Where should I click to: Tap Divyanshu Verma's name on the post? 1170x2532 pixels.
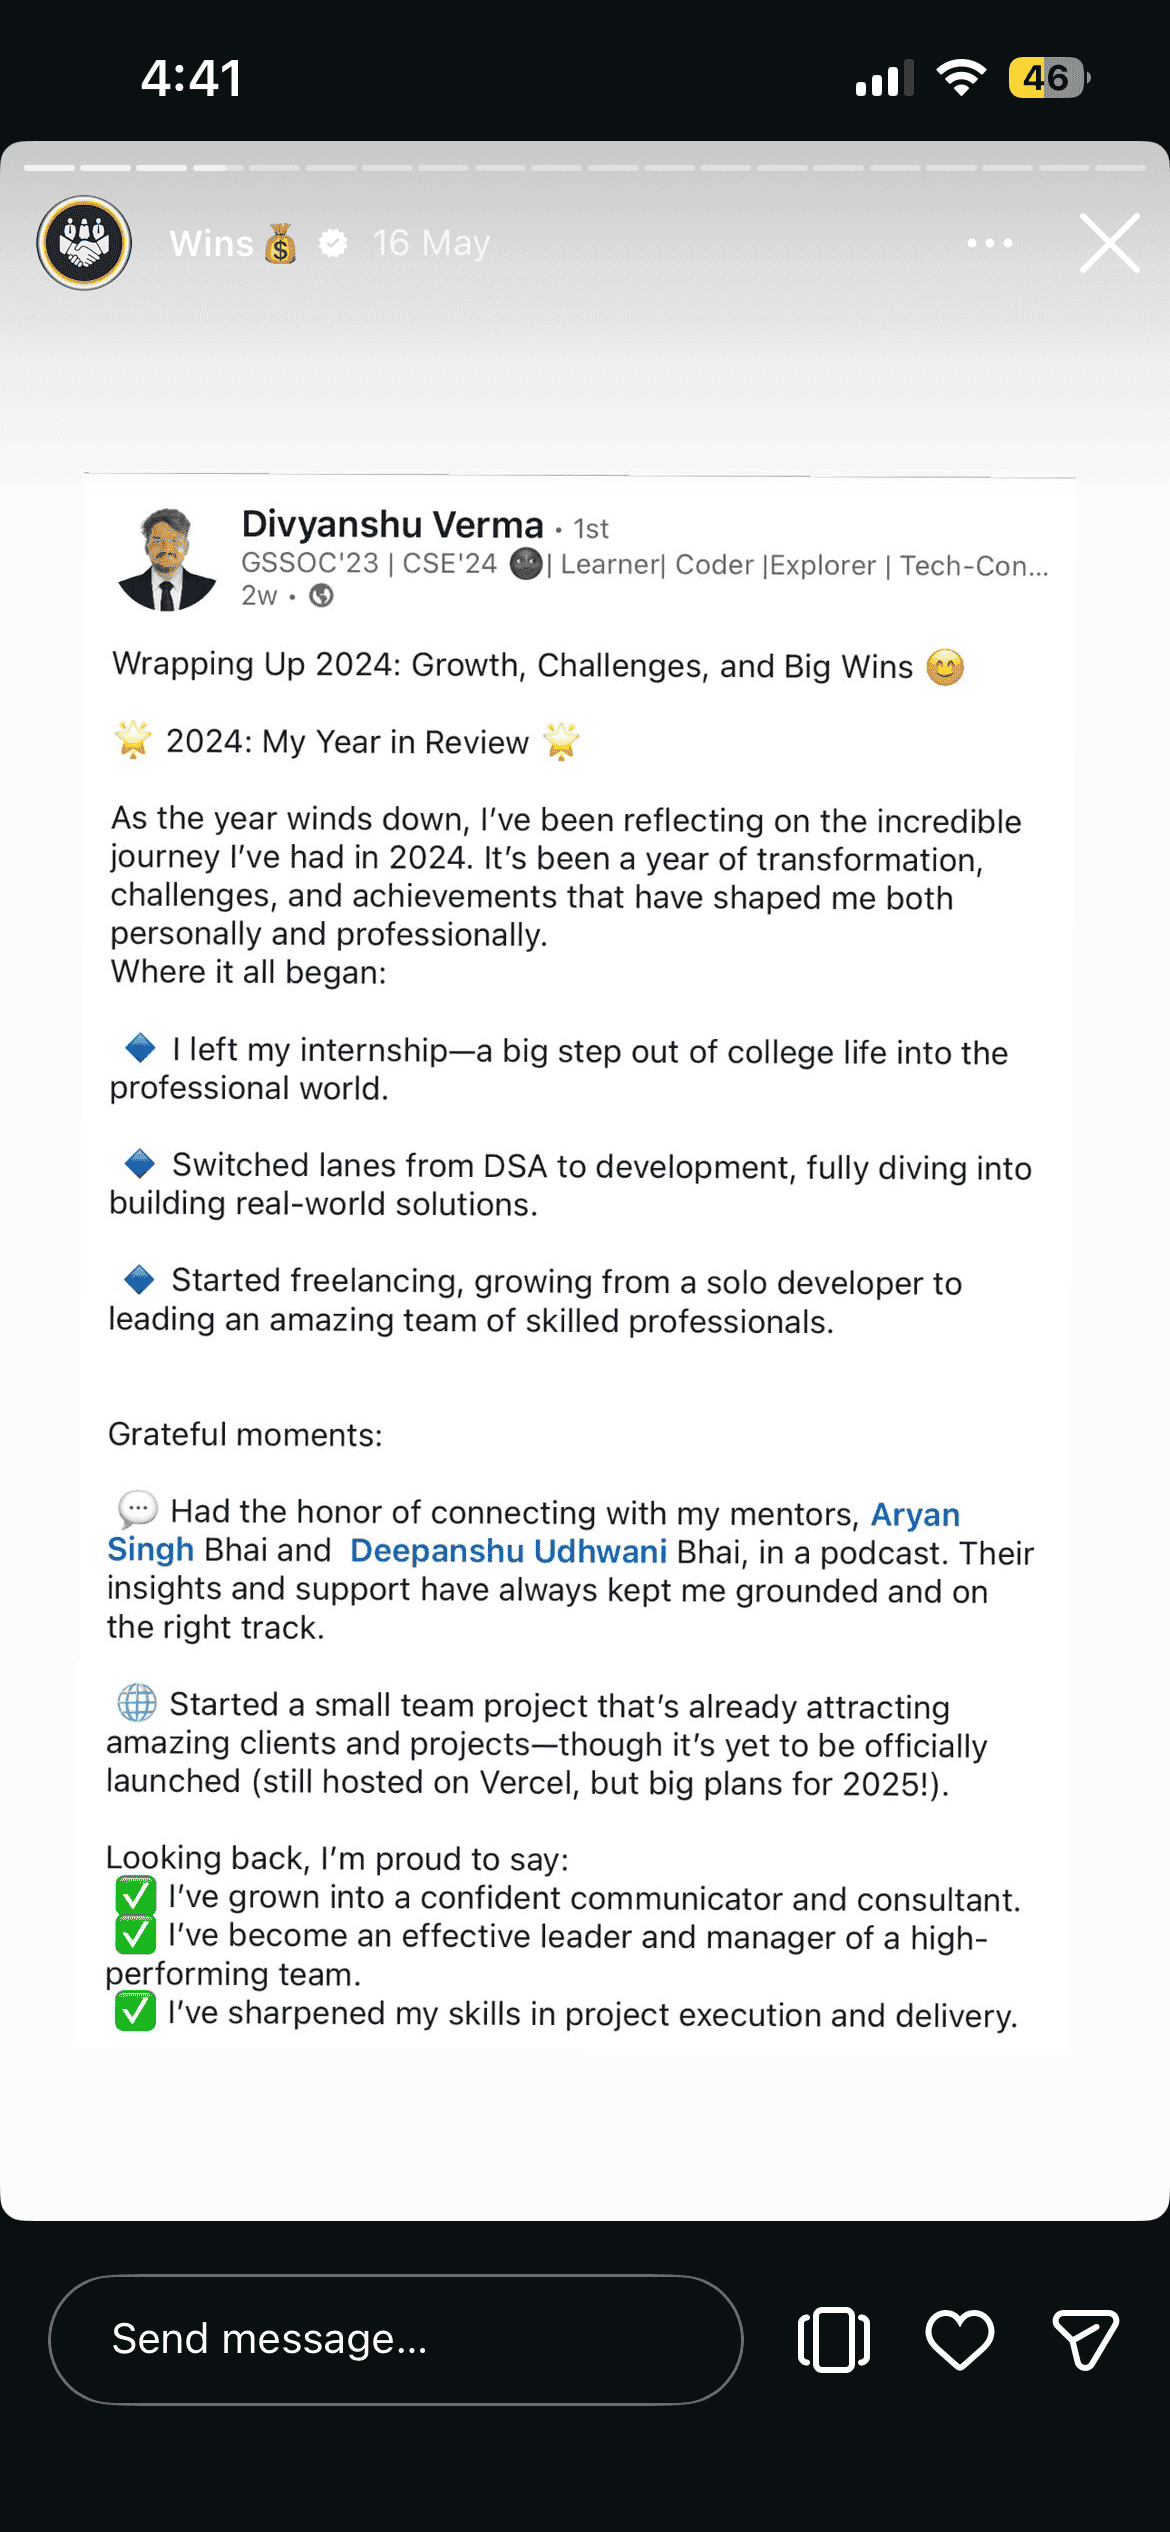(394, 523)
